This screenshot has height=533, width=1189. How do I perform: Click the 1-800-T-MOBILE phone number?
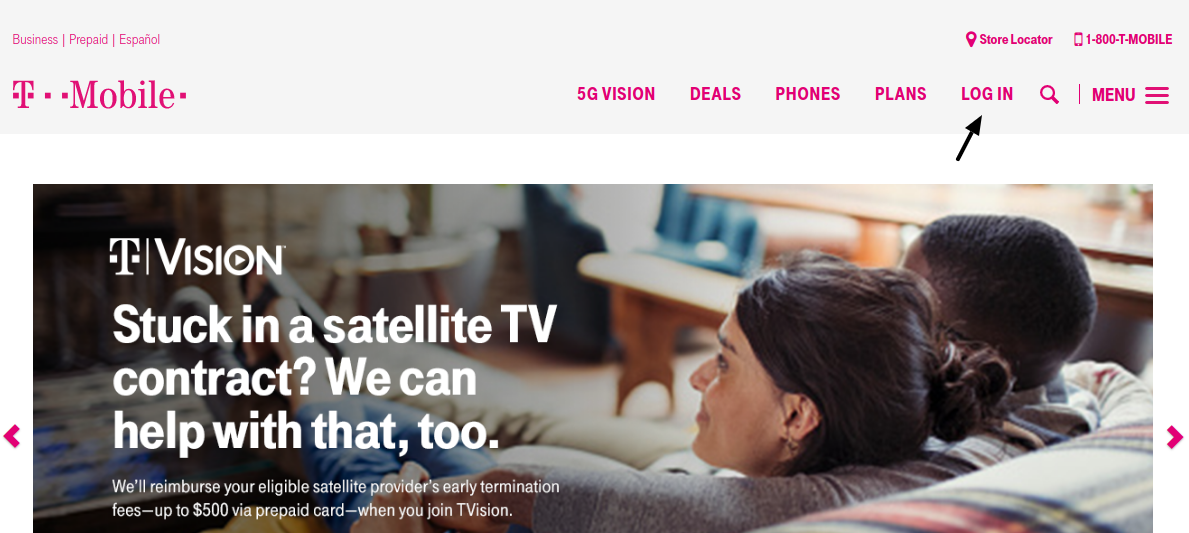click(x=1128, y=39)
